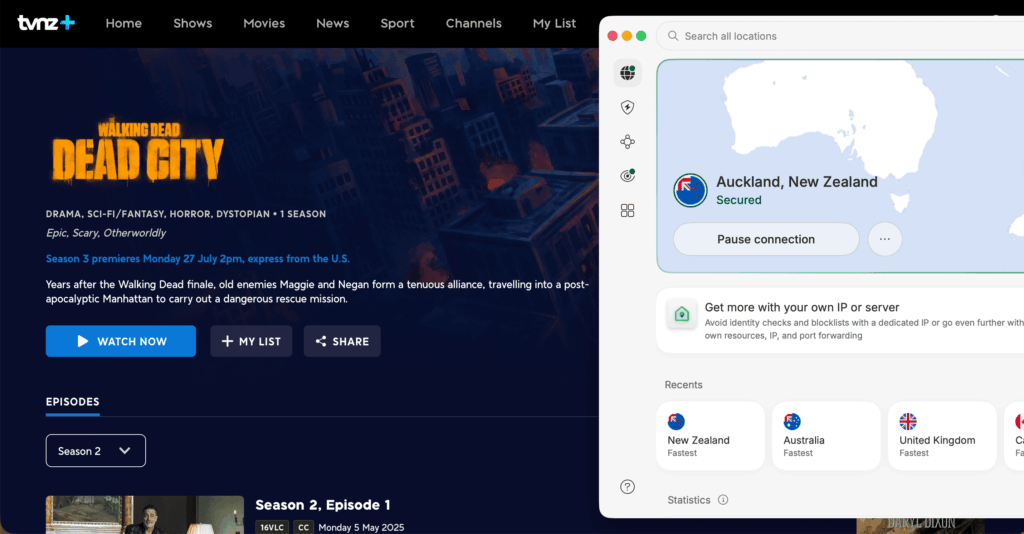Screen dimensions: 1024x534
Task: Click the Season 2, Episode 1 title
Action: (x=323, y=505)
